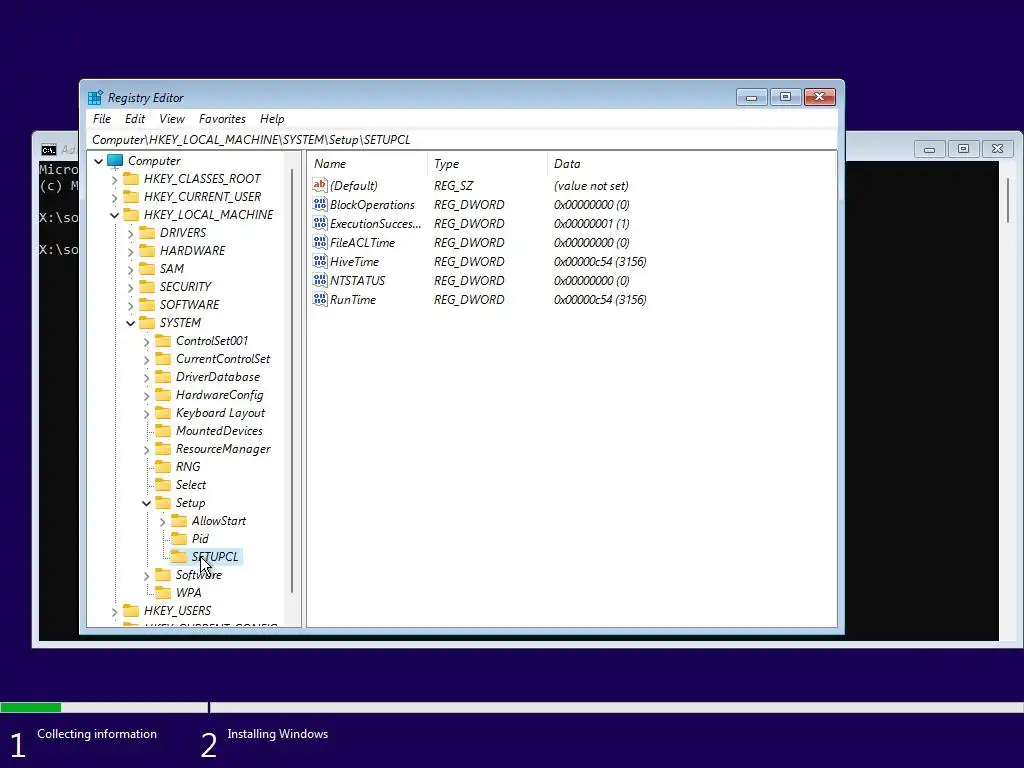This screenshot has width=1024, height=768.
Task: Click REG_DWORD type in the NTSTATUS row
Action: tap(469, 281)
